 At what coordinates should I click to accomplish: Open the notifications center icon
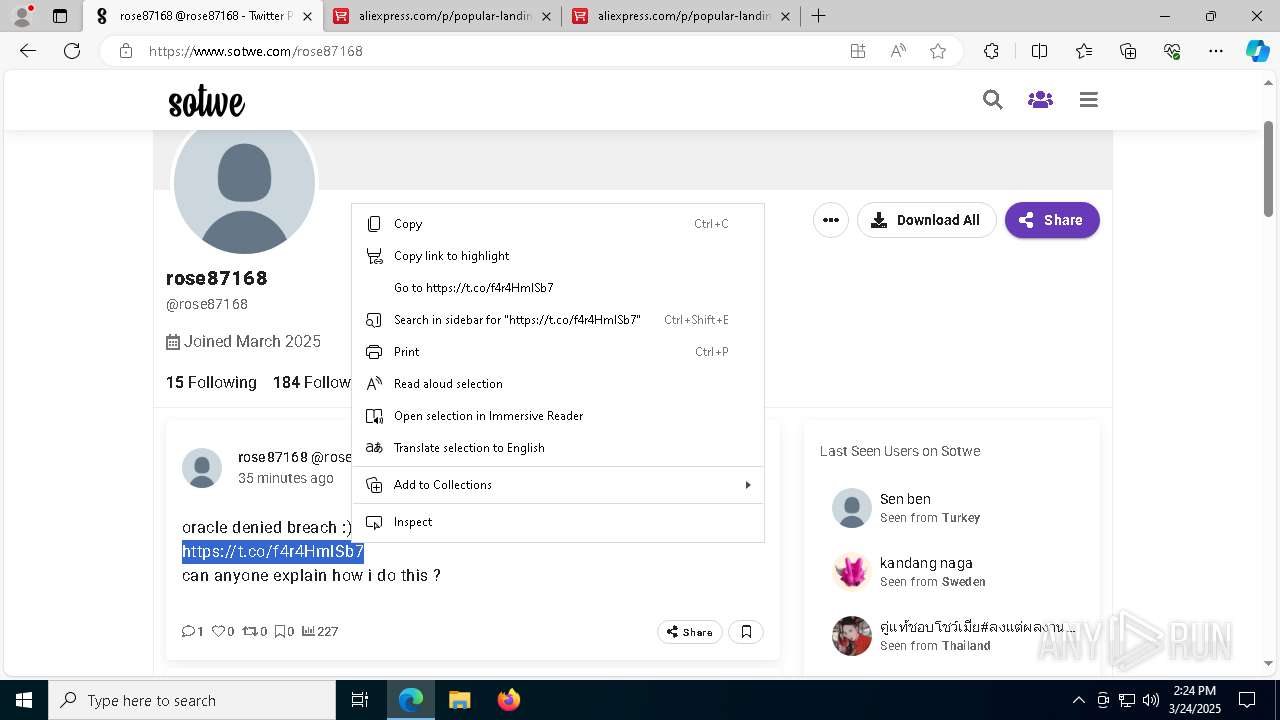pyautogui.click(x=1247, y=700)
